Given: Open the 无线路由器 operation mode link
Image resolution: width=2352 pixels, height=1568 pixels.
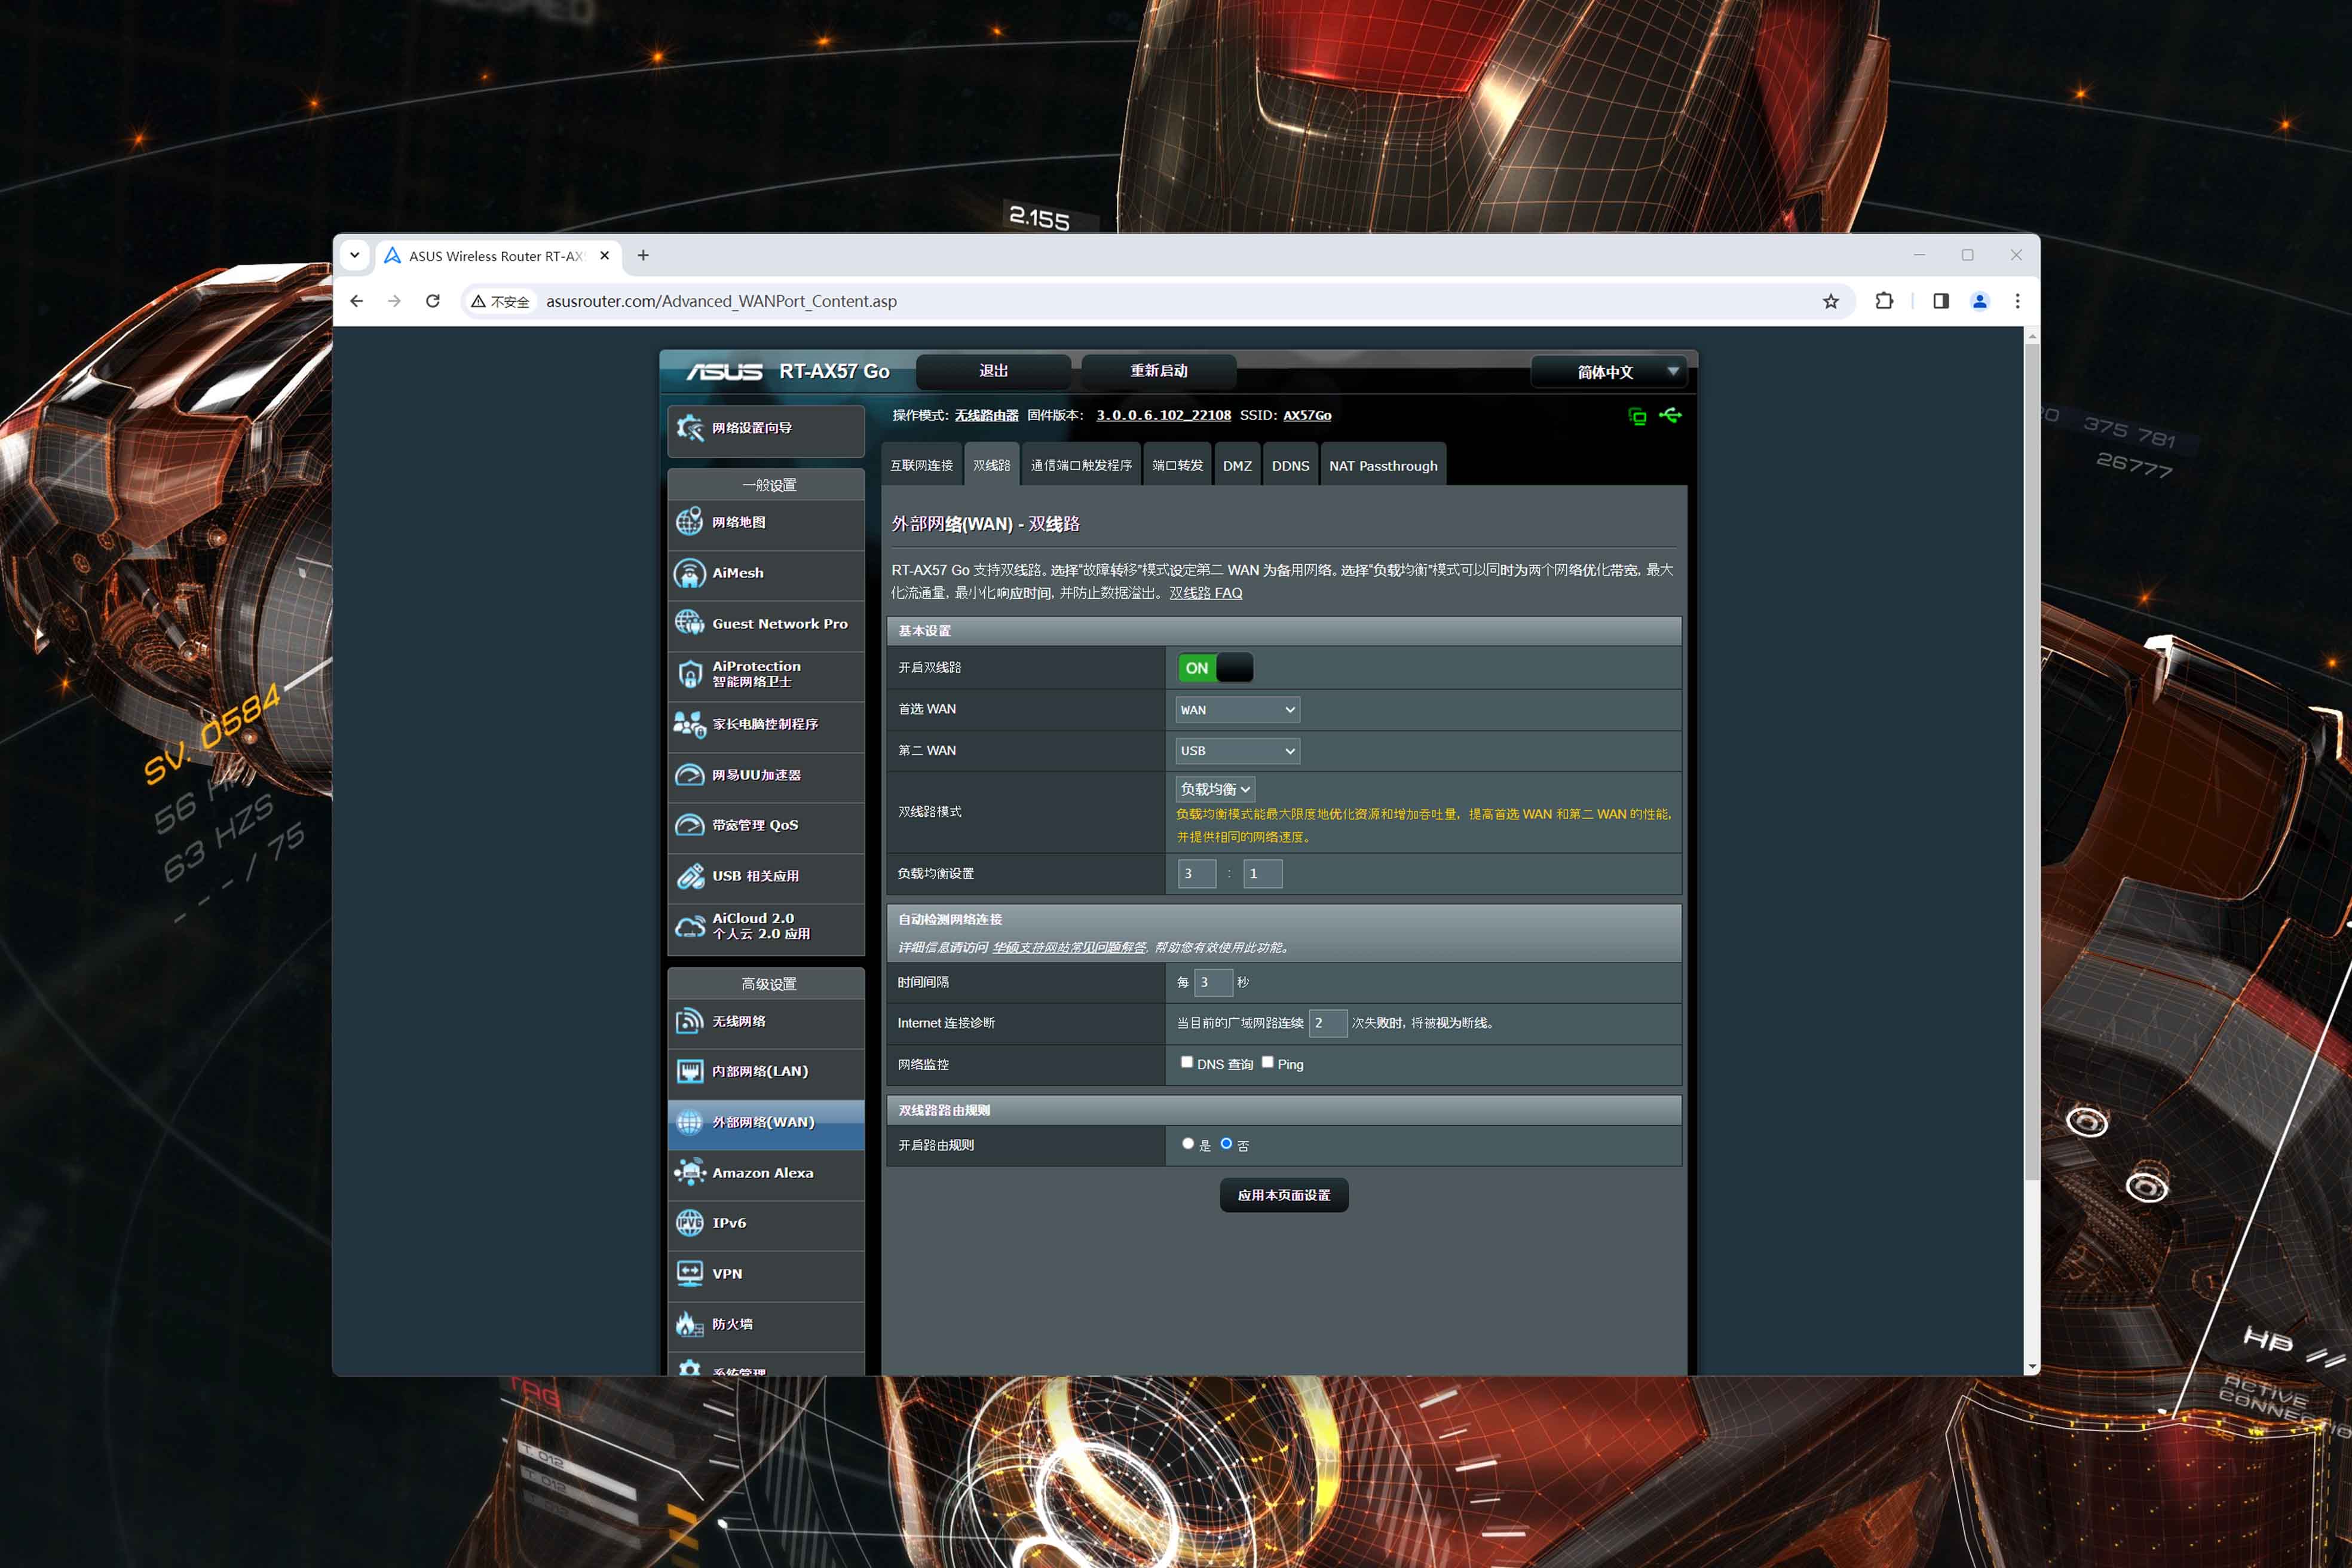Looking at the screenshot, I should coord(986,415).
